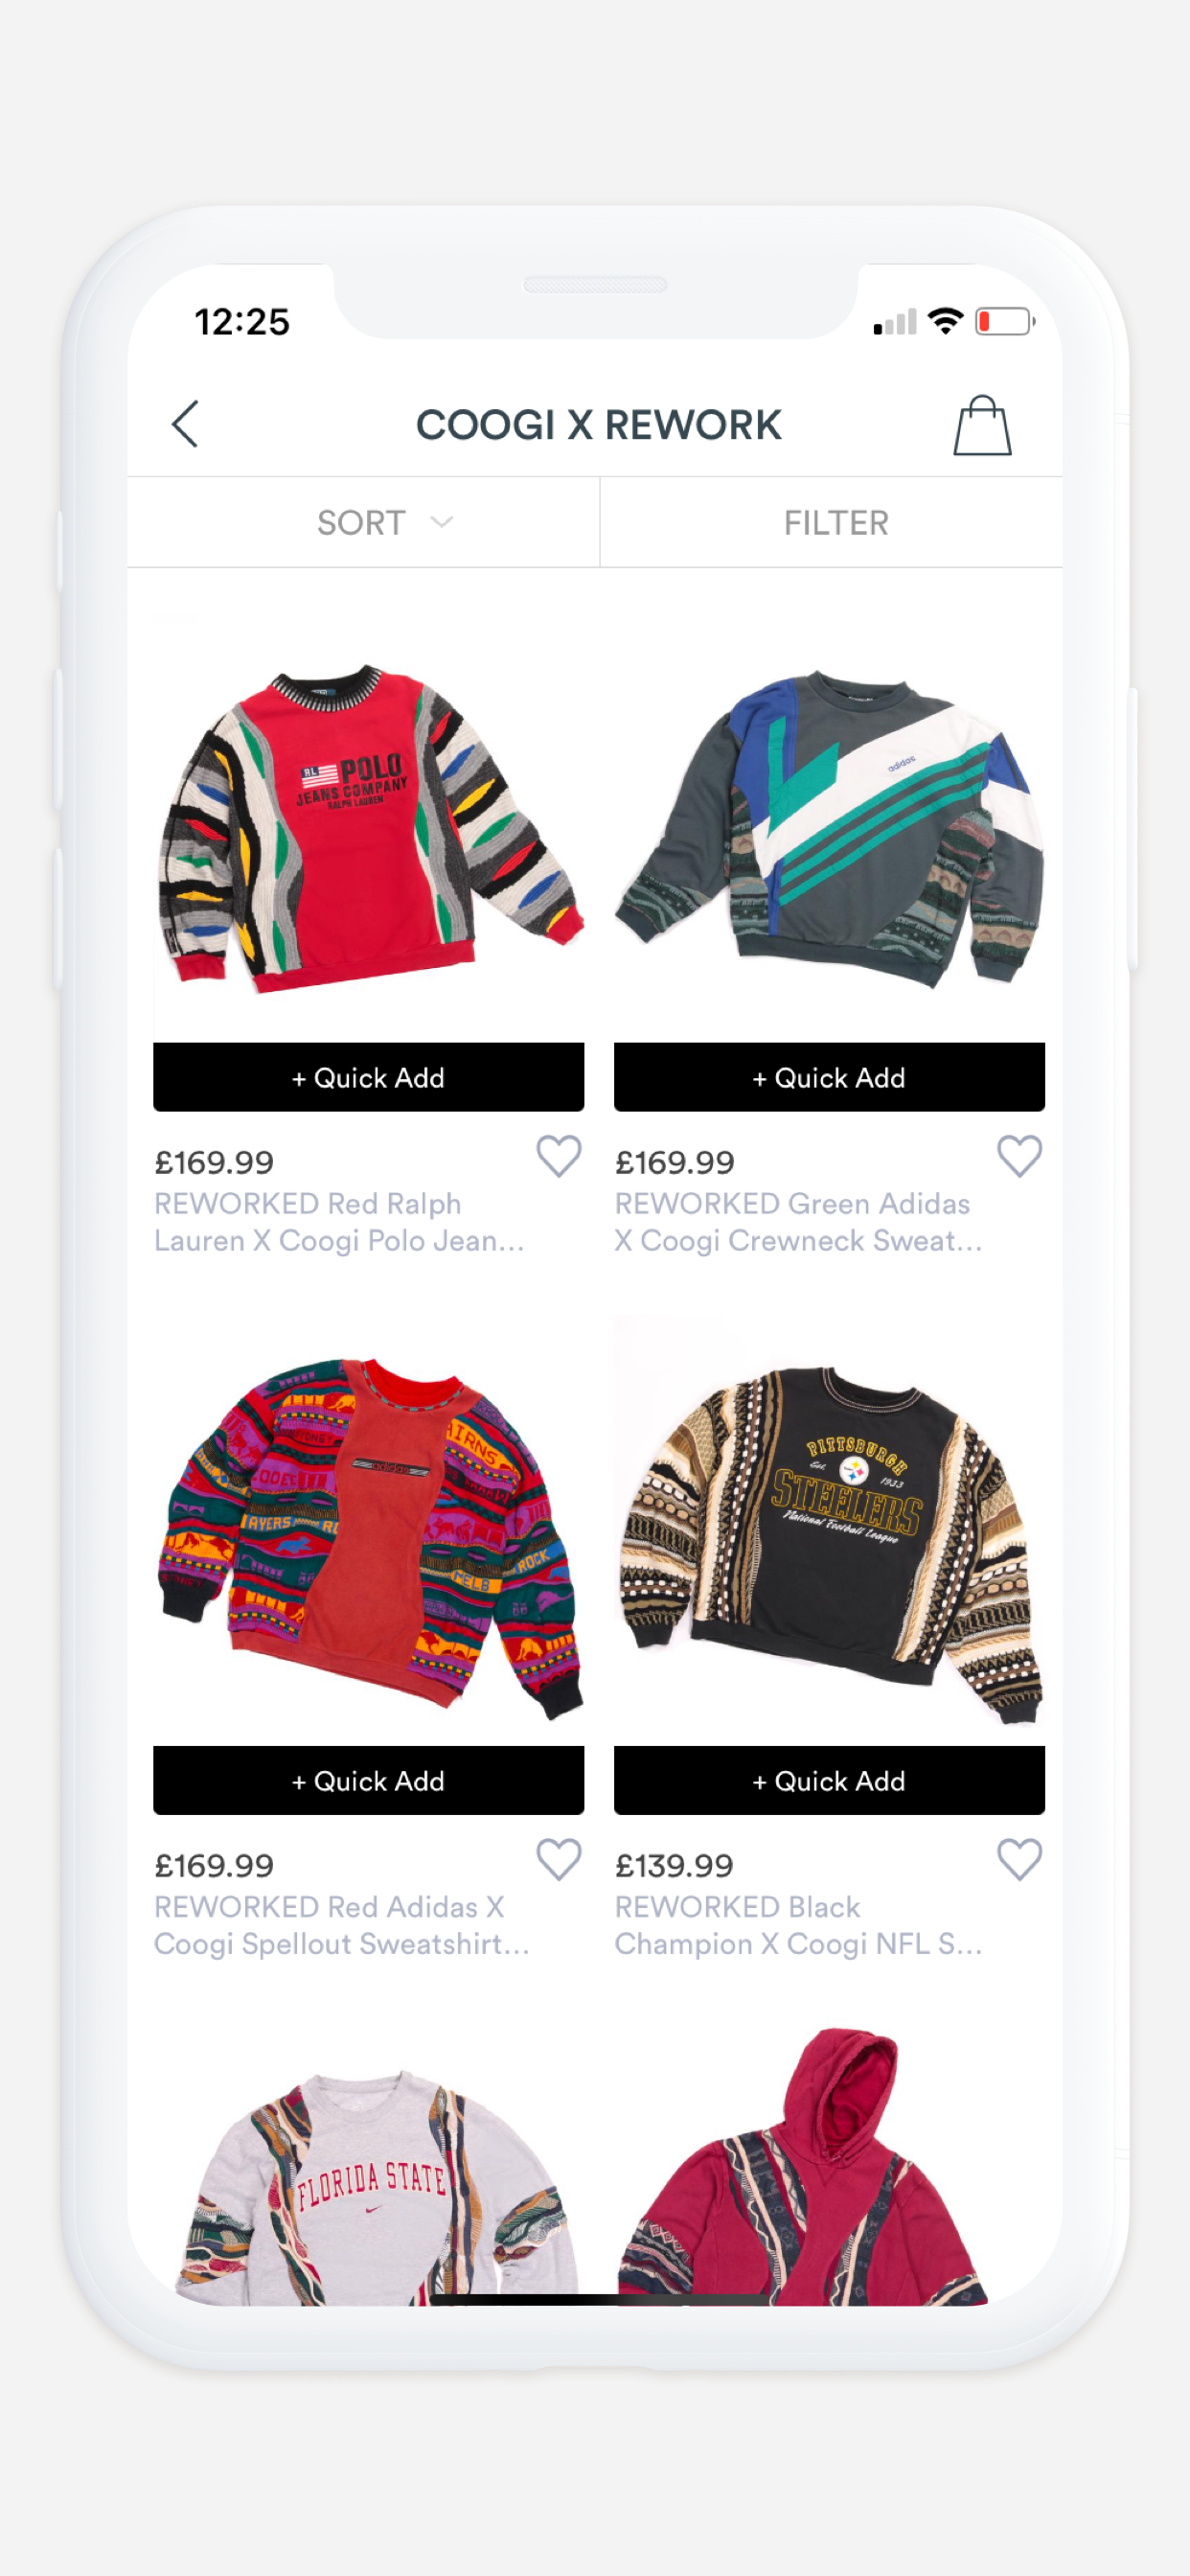Open the shopping bag icon

tap(982, 425)
